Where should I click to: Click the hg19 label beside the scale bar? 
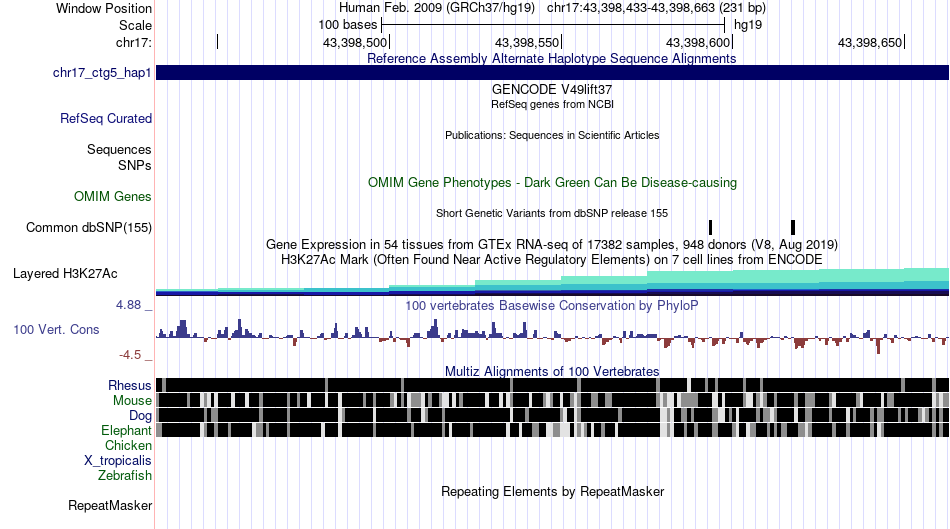(748, 25)
